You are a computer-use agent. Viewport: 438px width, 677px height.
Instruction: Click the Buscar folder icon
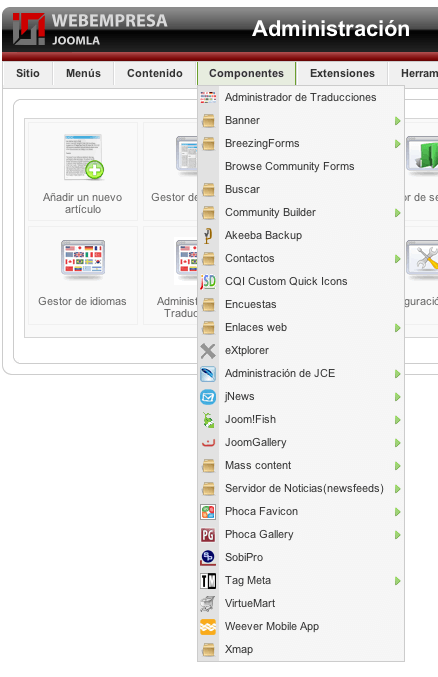[x=208, y=190]
